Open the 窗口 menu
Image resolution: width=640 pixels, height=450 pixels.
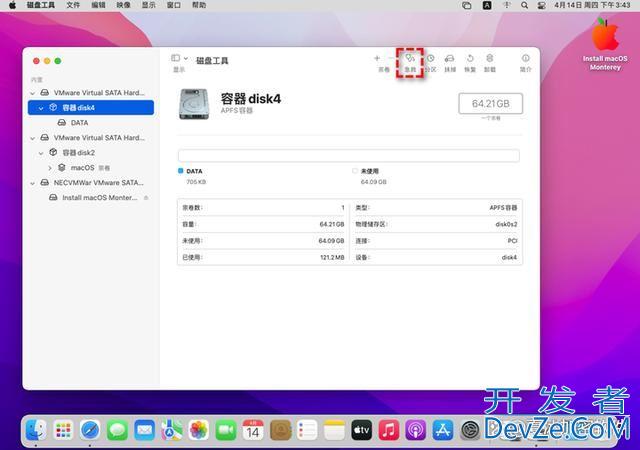174,5
